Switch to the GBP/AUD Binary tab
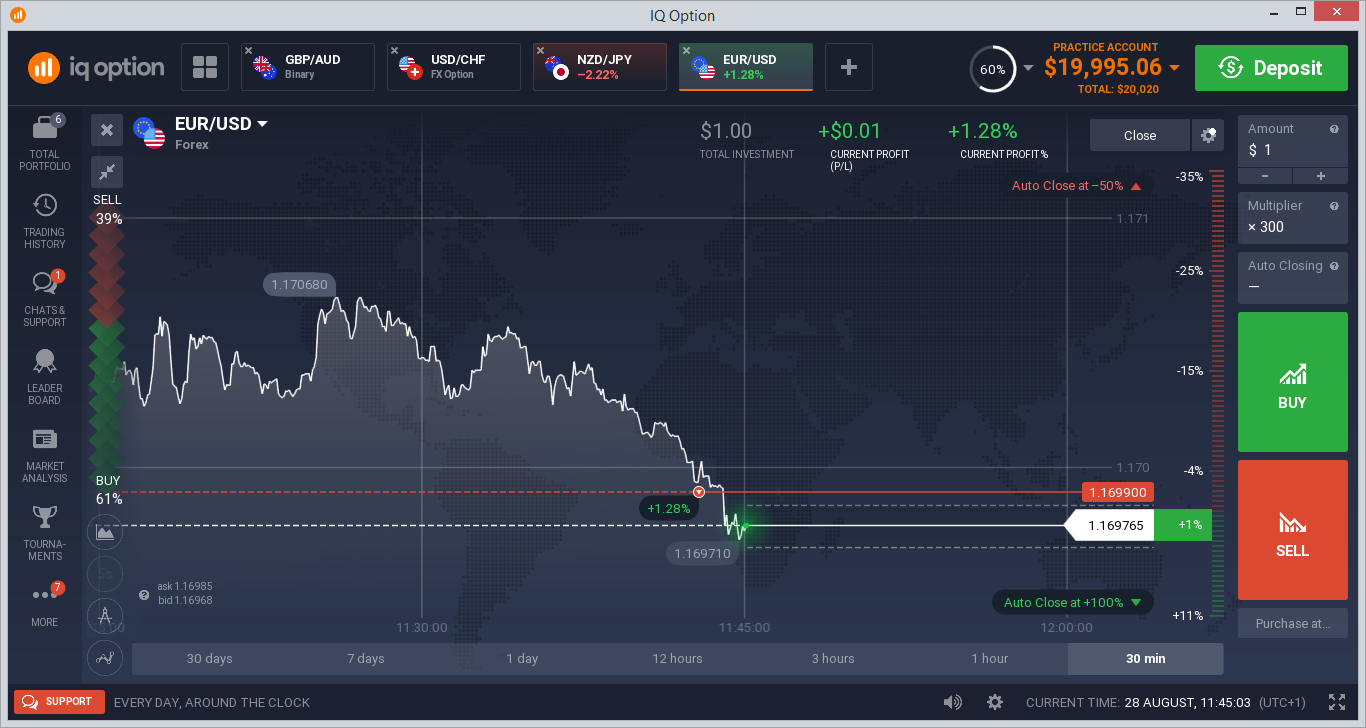 coord(308,67)
